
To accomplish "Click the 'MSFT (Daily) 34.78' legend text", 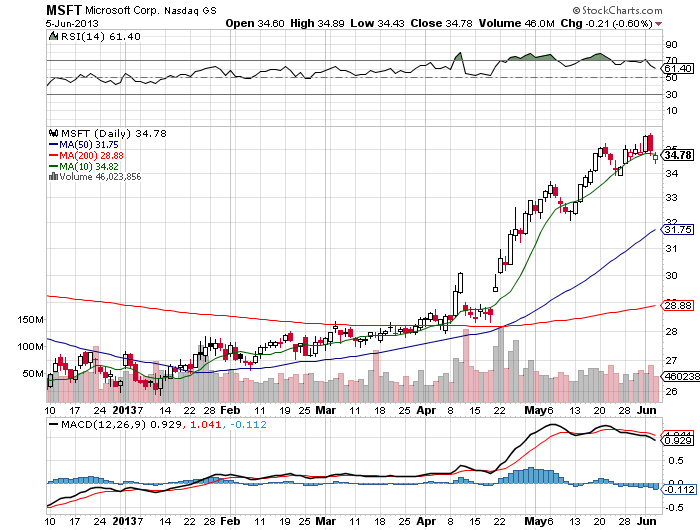I will [x=113, y=133].
